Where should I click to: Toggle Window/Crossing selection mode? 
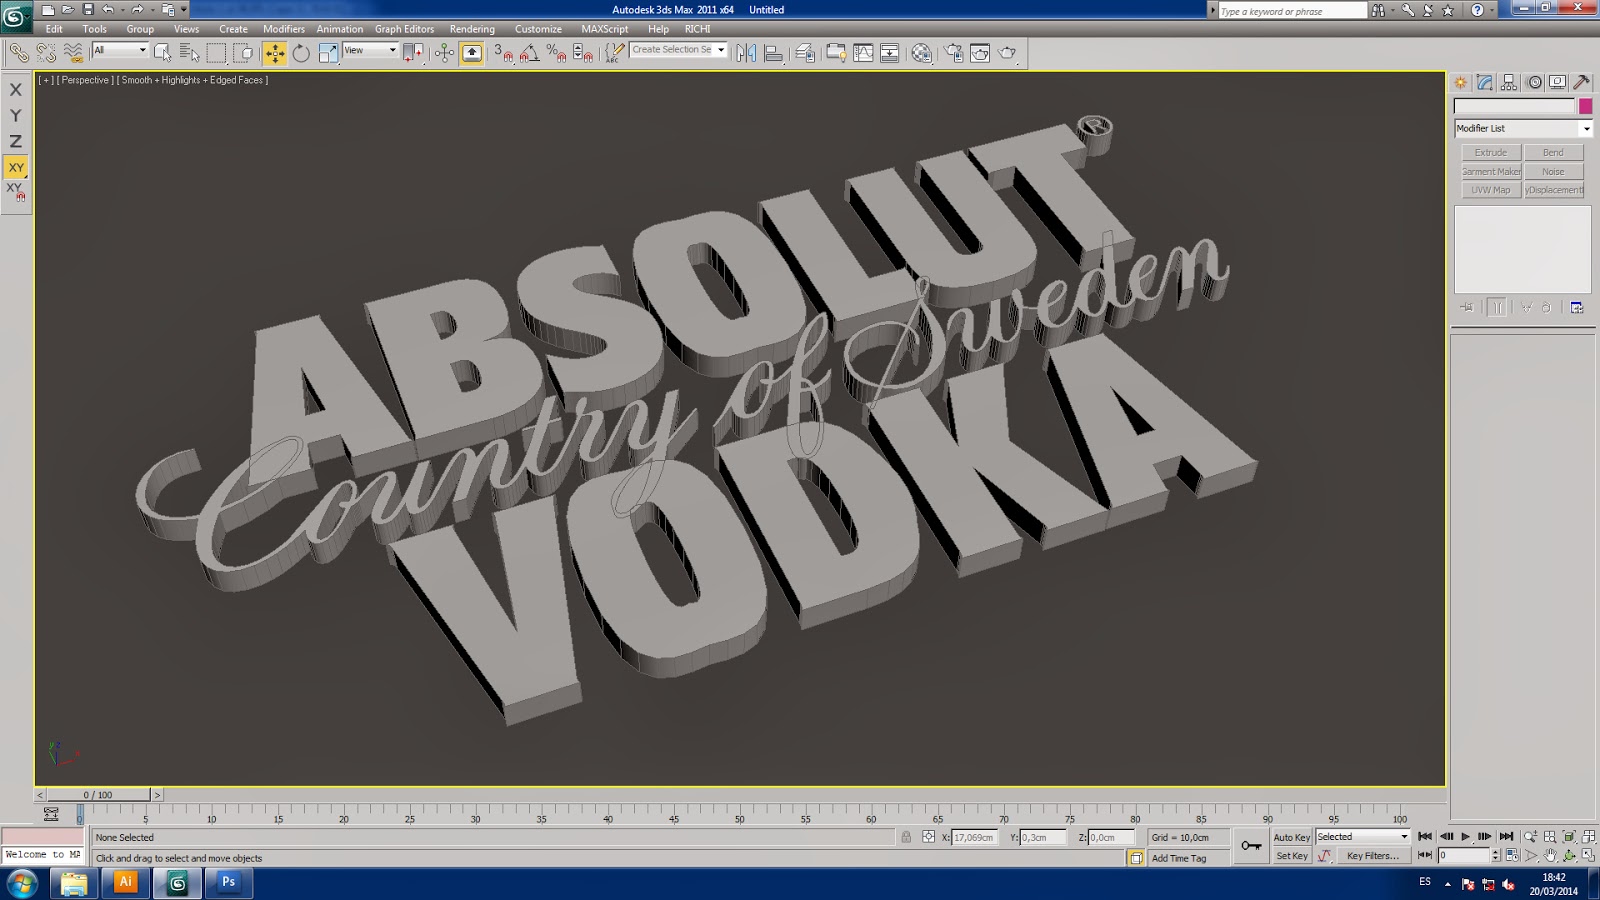click(x=243, y=53)
